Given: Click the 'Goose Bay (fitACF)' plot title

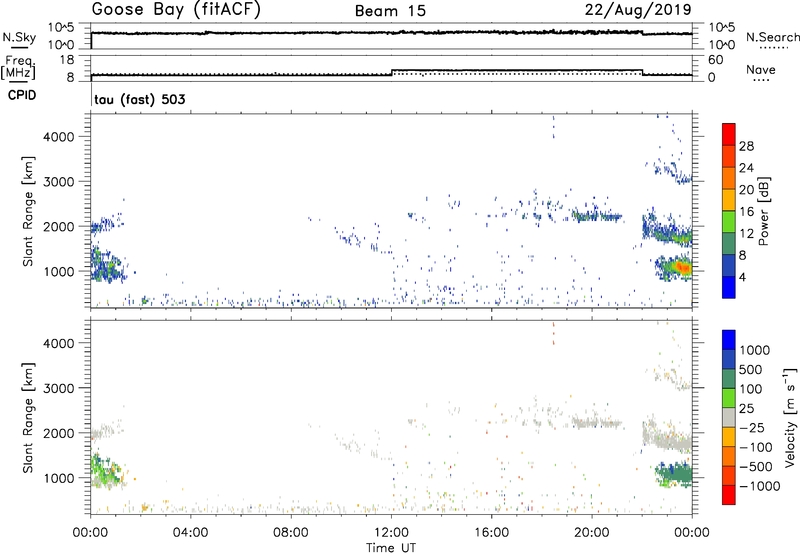Looking at the screenshot, I should [176, 9].
